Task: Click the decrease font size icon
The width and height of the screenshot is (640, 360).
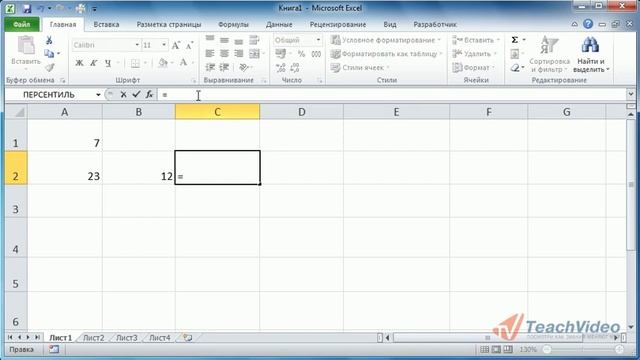Action: pos(189,45)
